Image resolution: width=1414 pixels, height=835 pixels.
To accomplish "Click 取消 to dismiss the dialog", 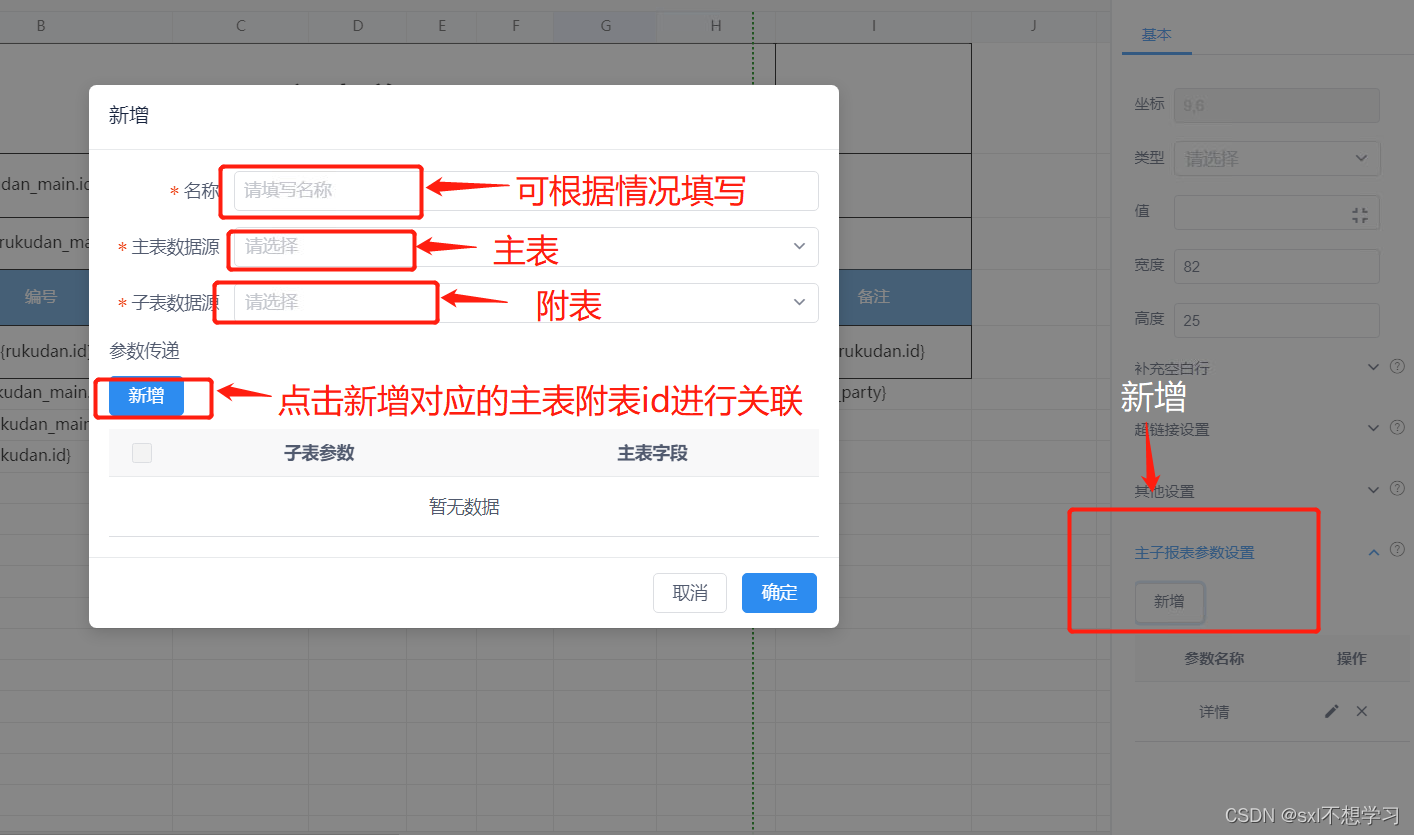I will [x=690, y=593].
